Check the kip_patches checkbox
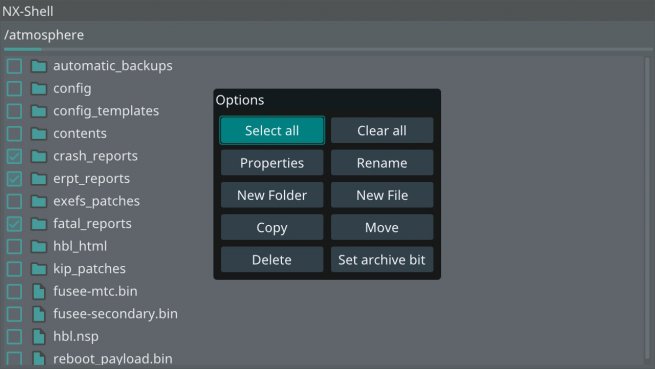 point(14,269)
